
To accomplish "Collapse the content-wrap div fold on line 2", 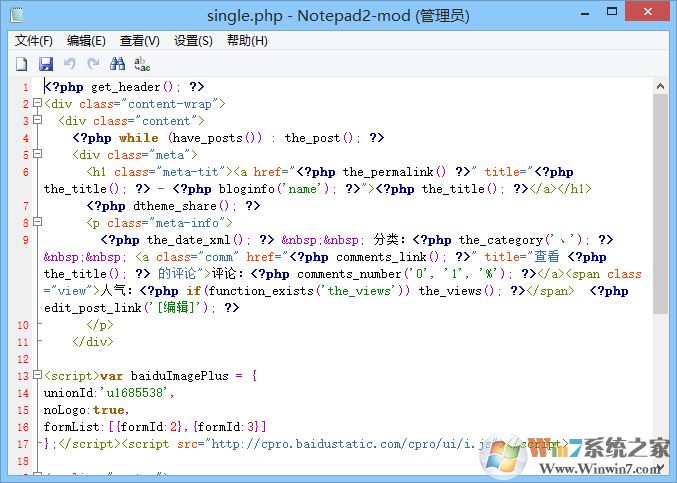I will [37, 104].
